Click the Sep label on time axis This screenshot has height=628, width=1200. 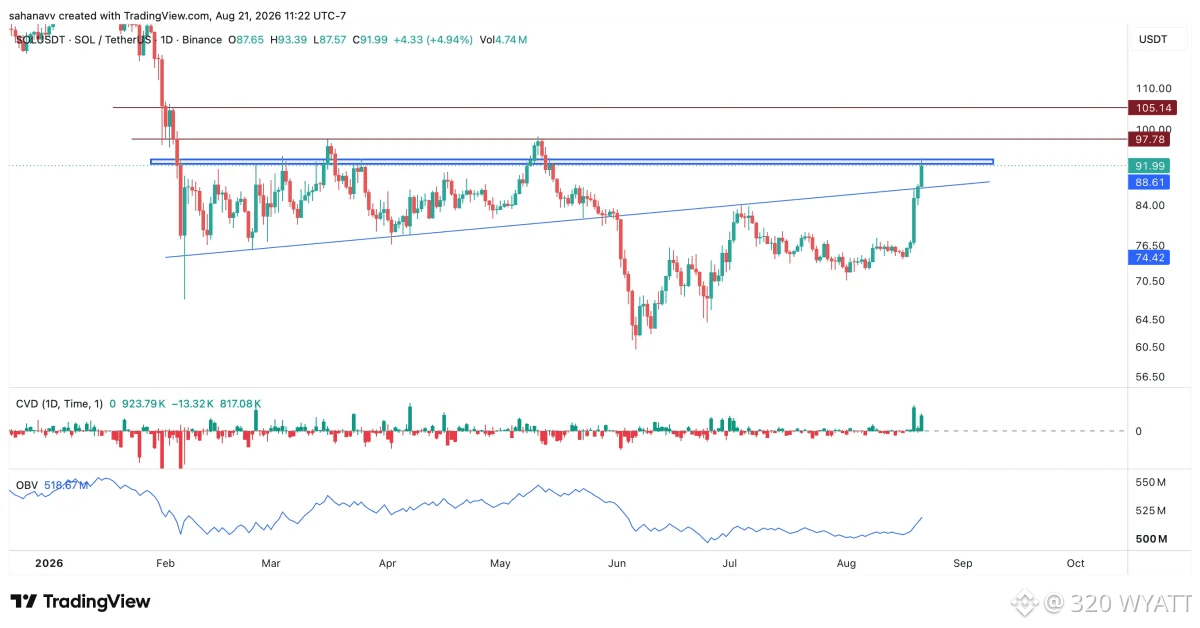coord(963,563)
